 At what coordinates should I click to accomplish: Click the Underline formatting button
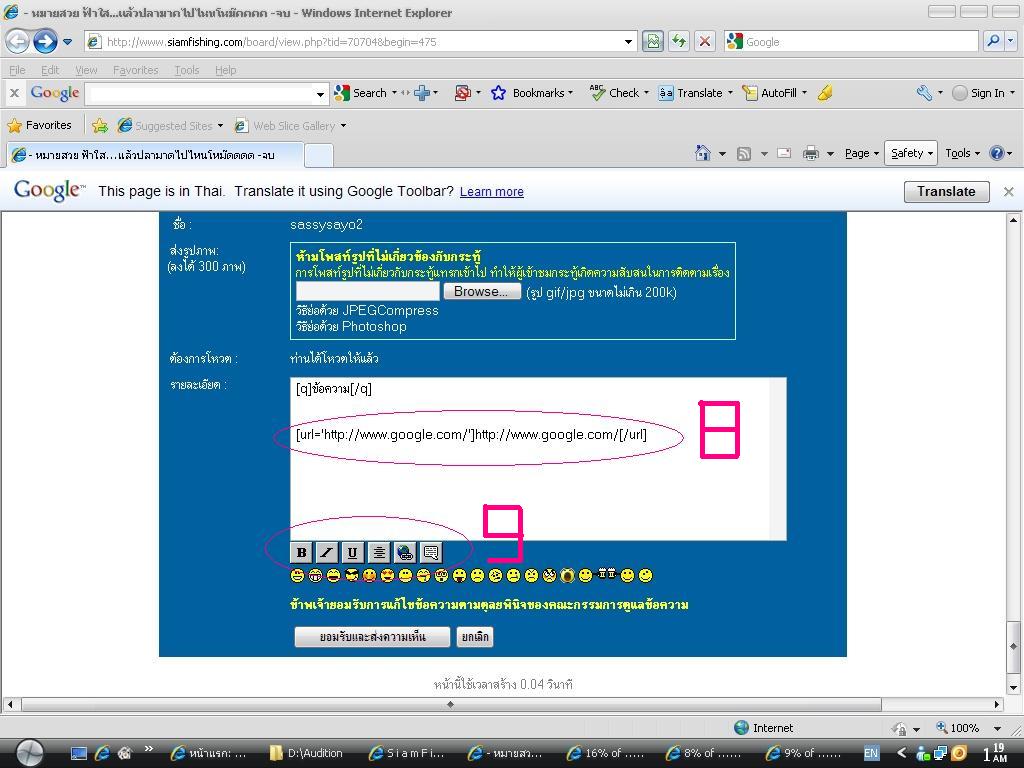pos(352,552)
